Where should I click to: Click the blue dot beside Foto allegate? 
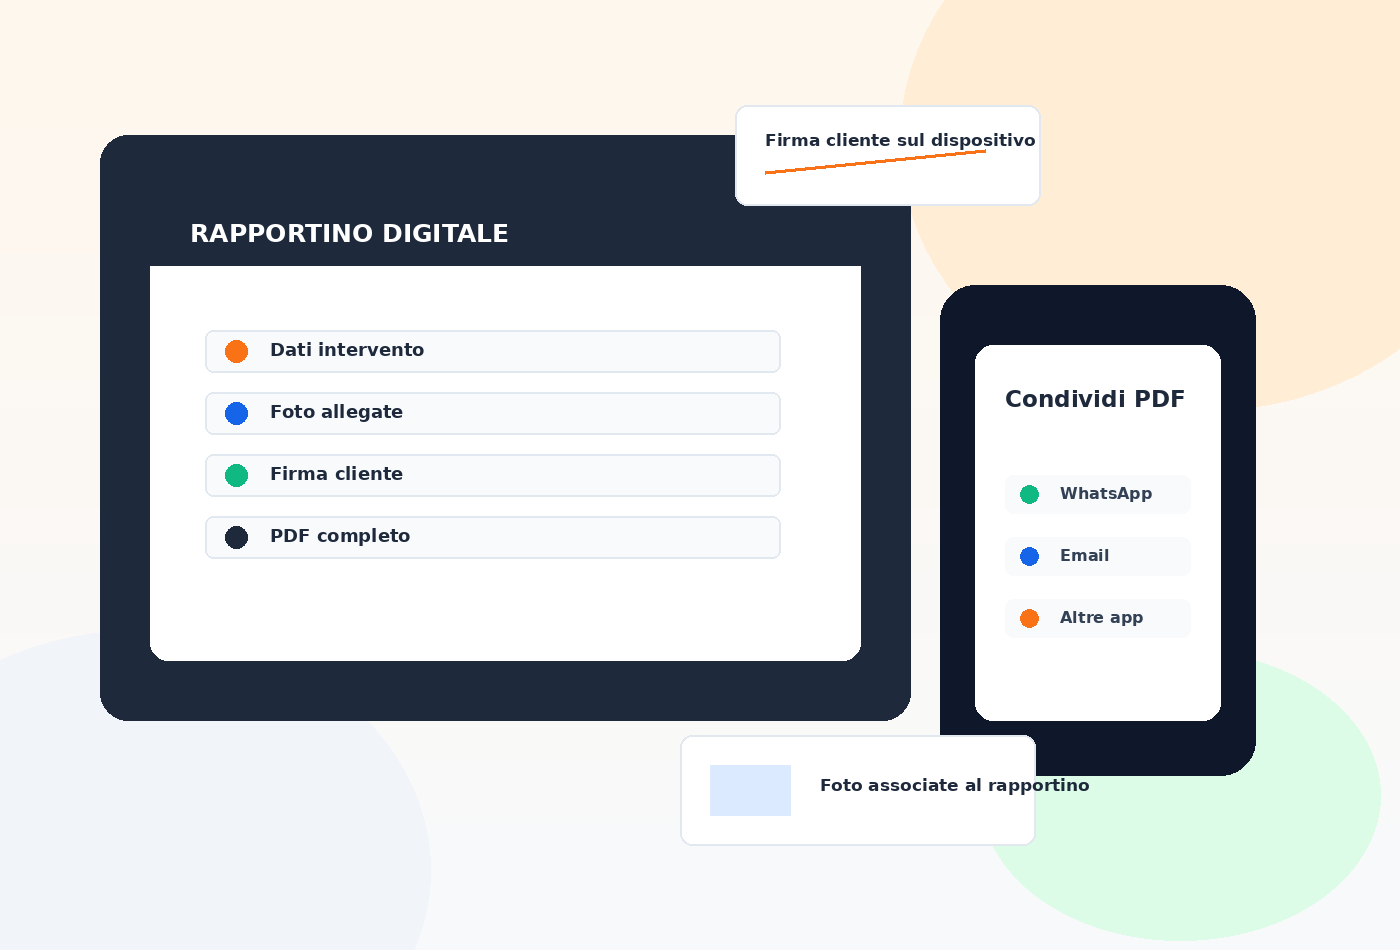[236, 413]
